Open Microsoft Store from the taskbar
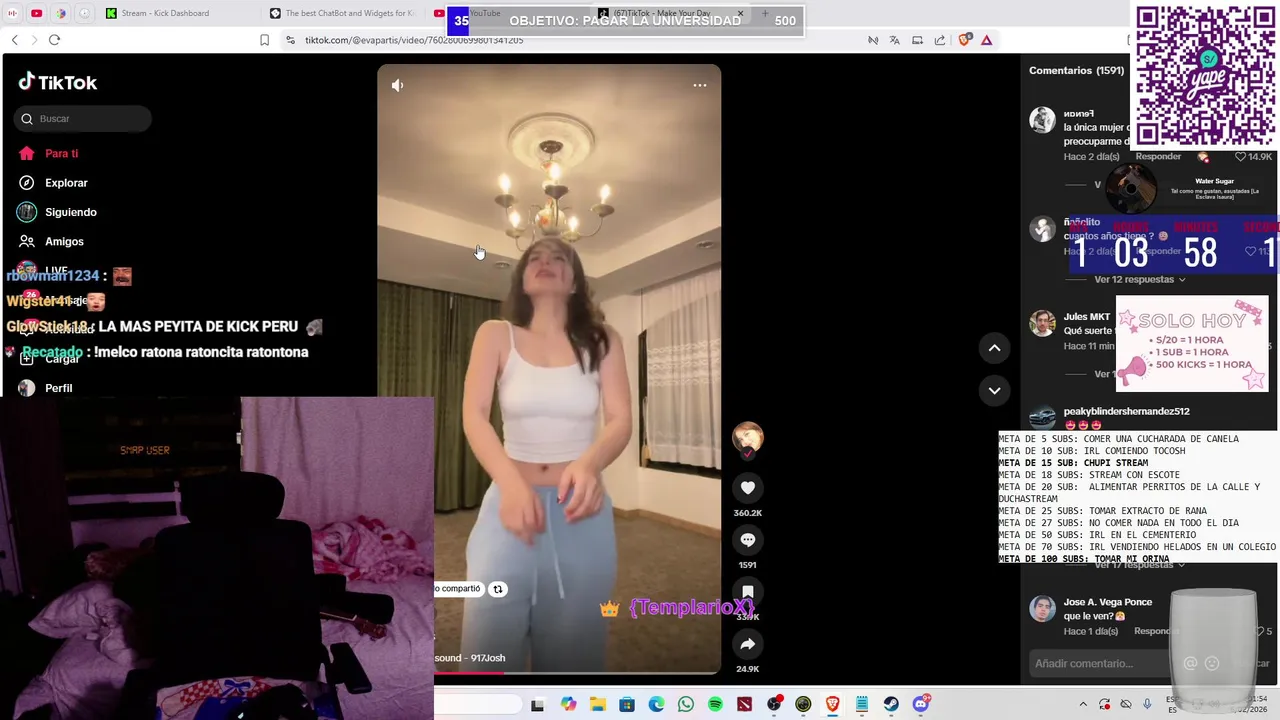 pyautogui.click(x=627, y=705)
